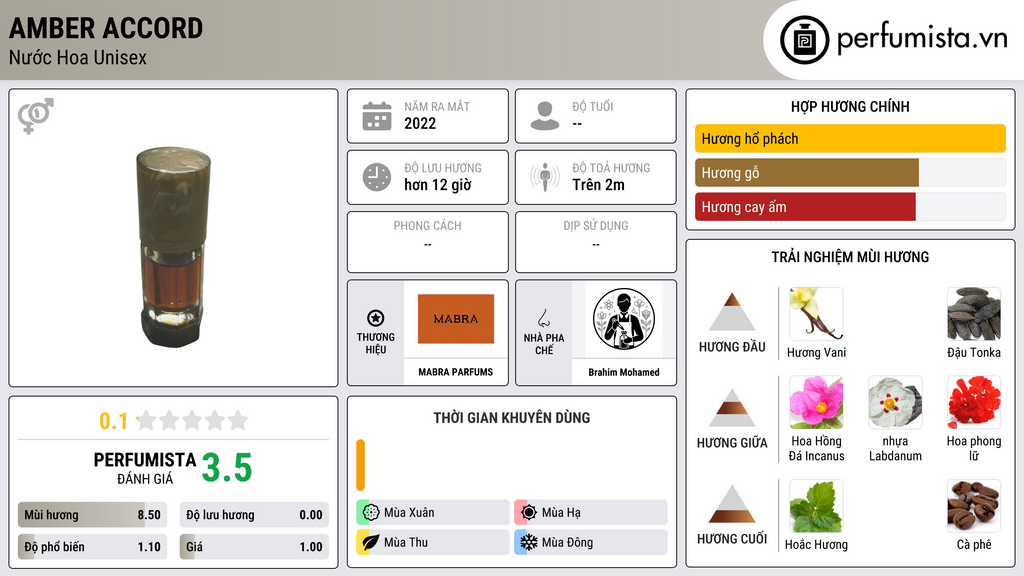
Task: Click the Hương giữa pyramid icon
Action: click(x=732, y=408)
